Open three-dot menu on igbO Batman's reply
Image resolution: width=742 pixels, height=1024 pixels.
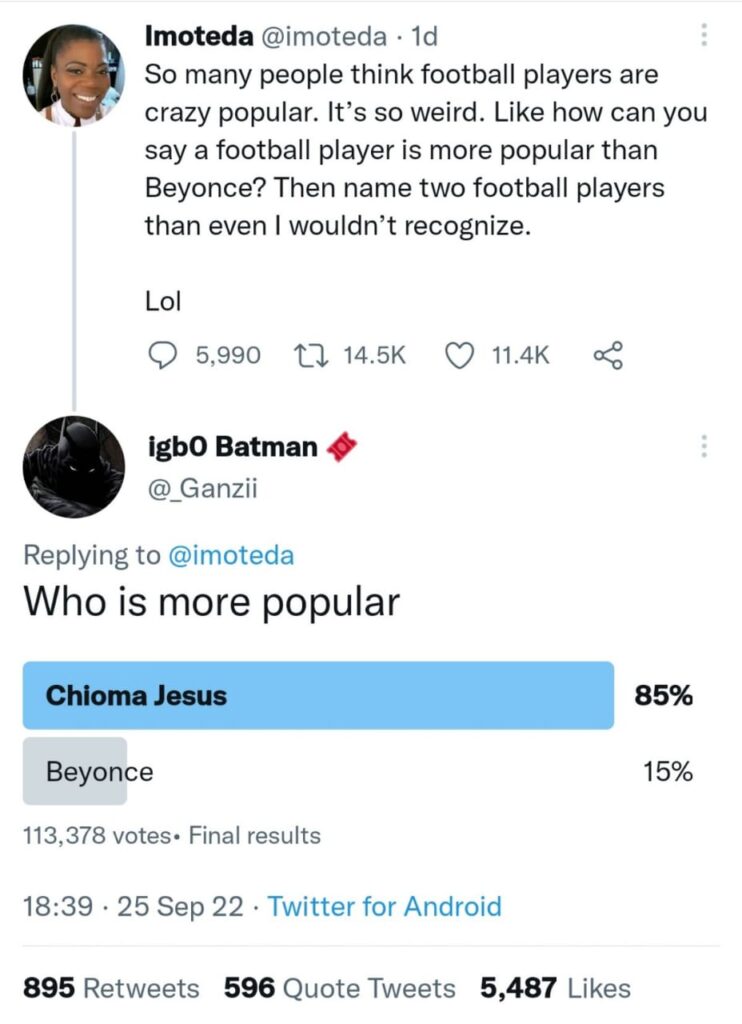pos(705,446)
